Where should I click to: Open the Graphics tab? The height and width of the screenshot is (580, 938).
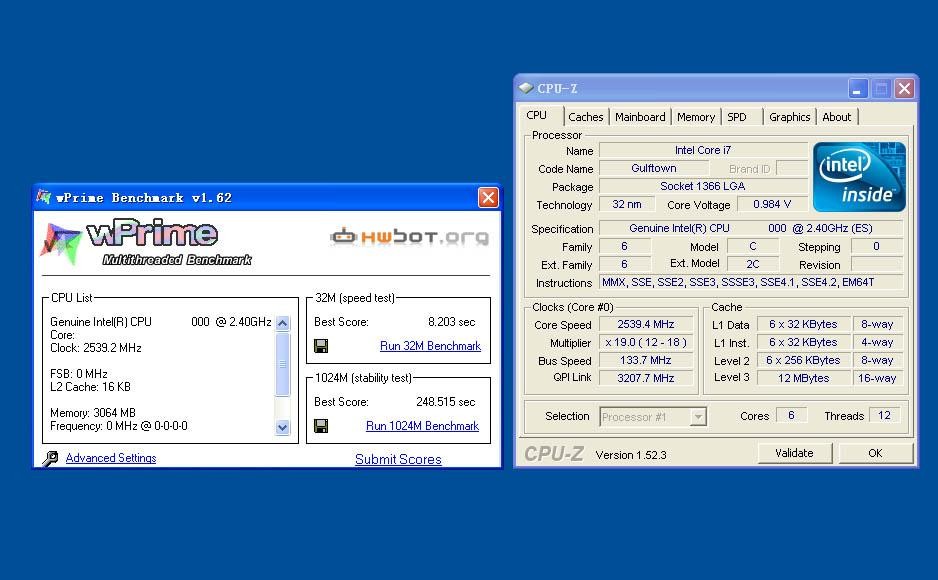(x=790, y=117)
